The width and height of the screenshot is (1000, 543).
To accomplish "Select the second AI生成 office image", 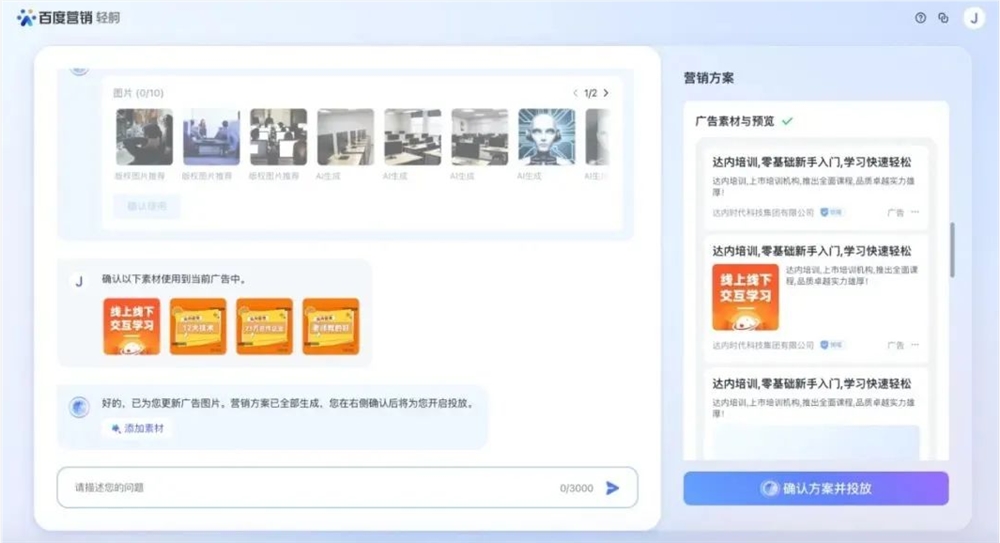I will click(412, 137).
